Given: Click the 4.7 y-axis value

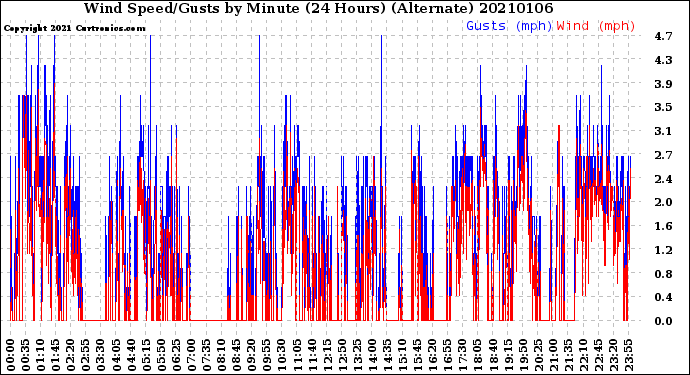Looking at the screenshot, I should [663, 36].
